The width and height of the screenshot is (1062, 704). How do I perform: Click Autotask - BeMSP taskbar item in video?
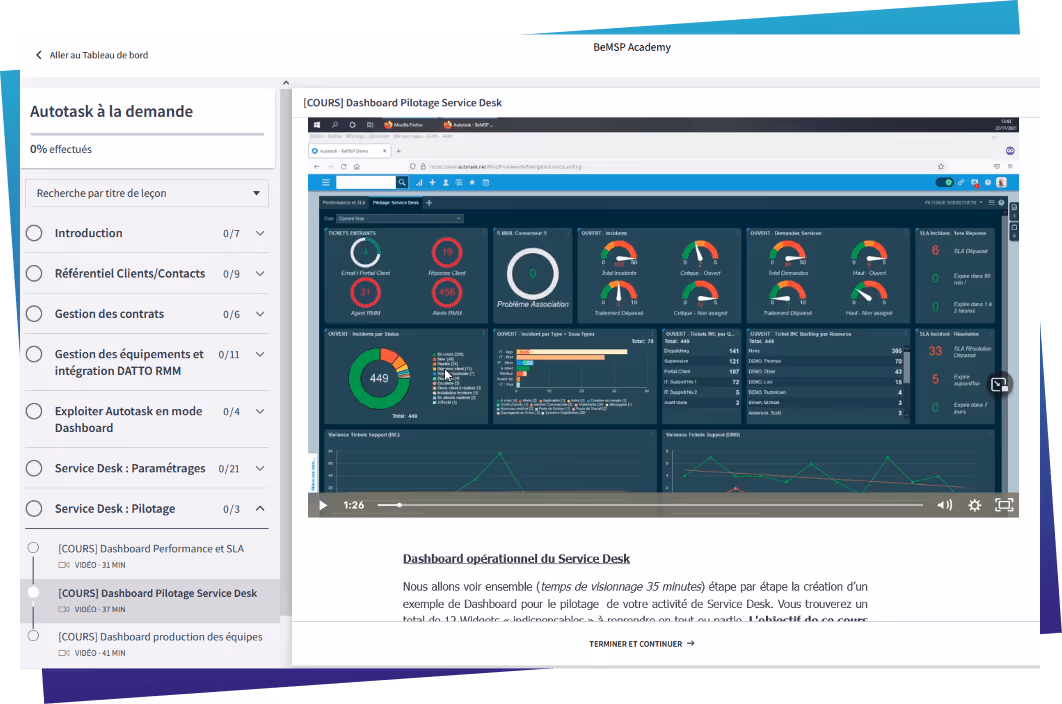(x=469, y=125)
